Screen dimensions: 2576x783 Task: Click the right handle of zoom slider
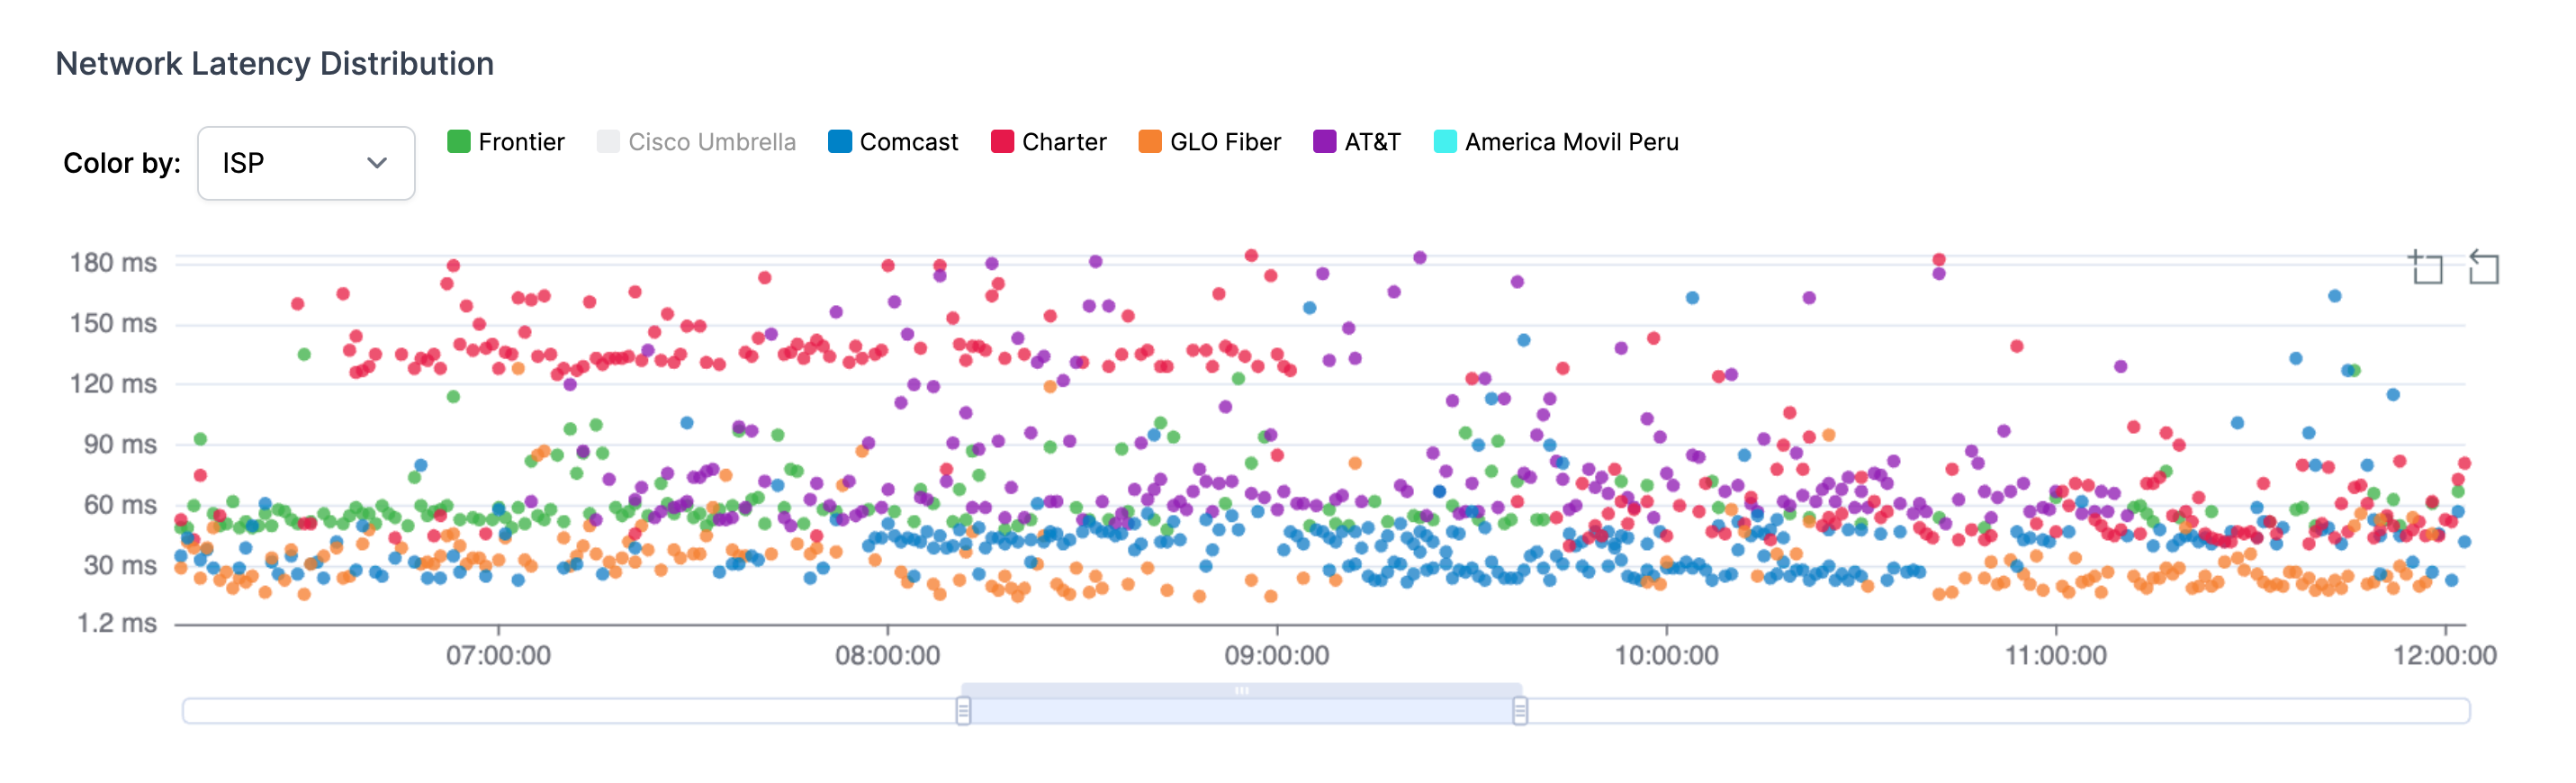click(x=1520, y=711)
